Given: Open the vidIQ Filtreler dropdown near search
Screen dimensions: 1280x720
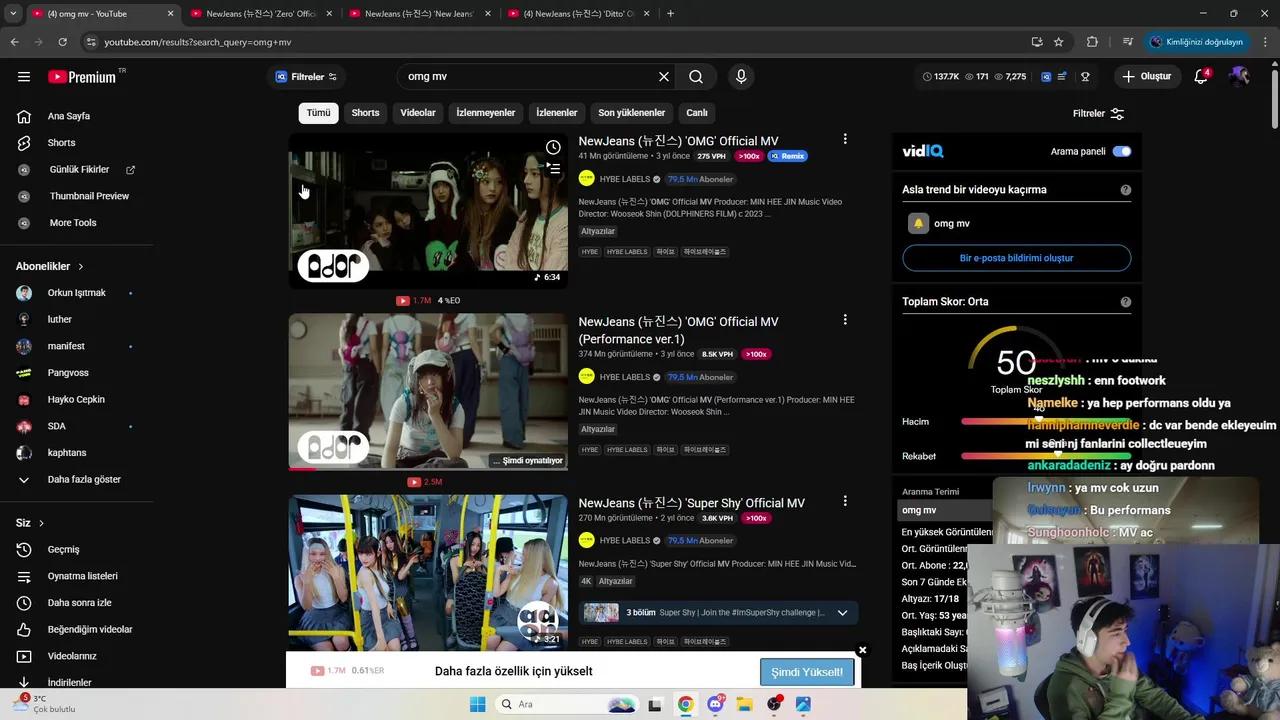Looking at the screenshot, I should (x=307, y=77).
